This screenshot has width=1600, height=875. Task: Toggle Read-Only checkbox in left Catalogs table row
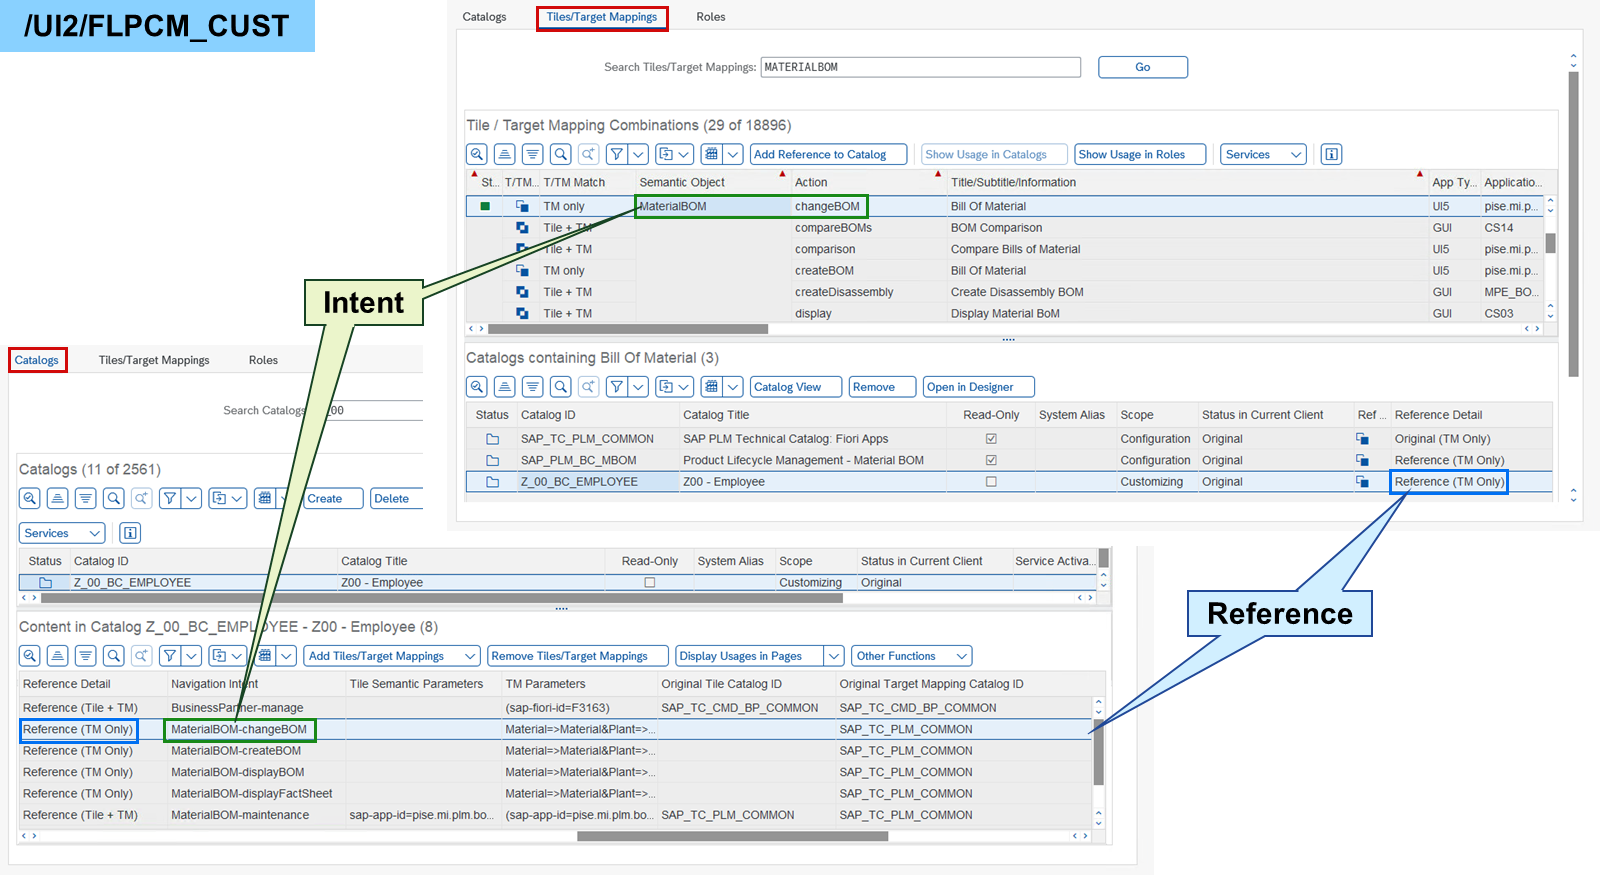pyautogui.click(x=650, y=582)
